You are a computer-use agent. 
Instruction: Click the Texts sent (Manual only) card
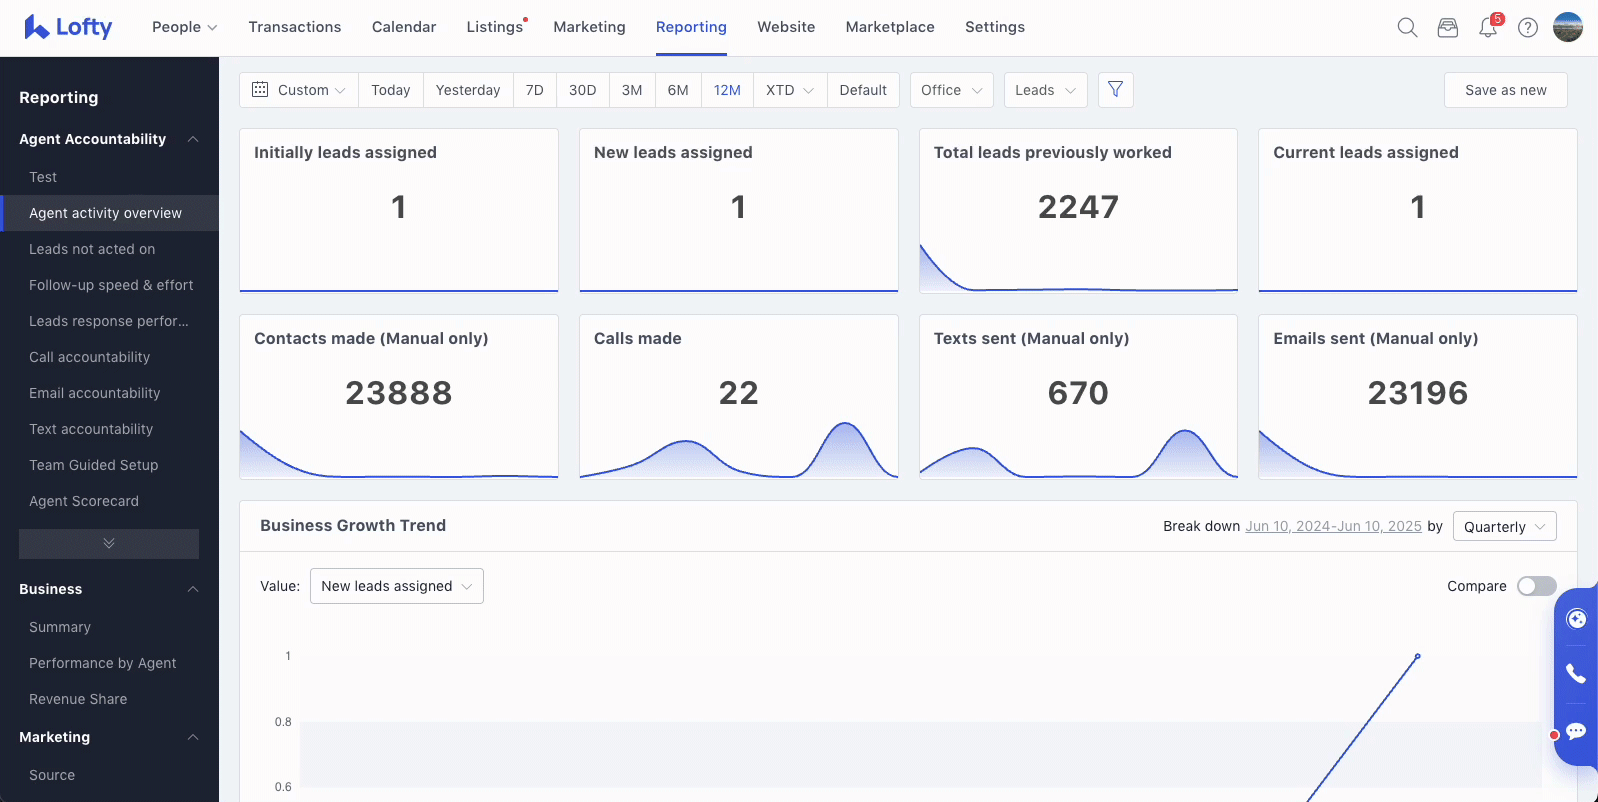[x=1078, y=397]
